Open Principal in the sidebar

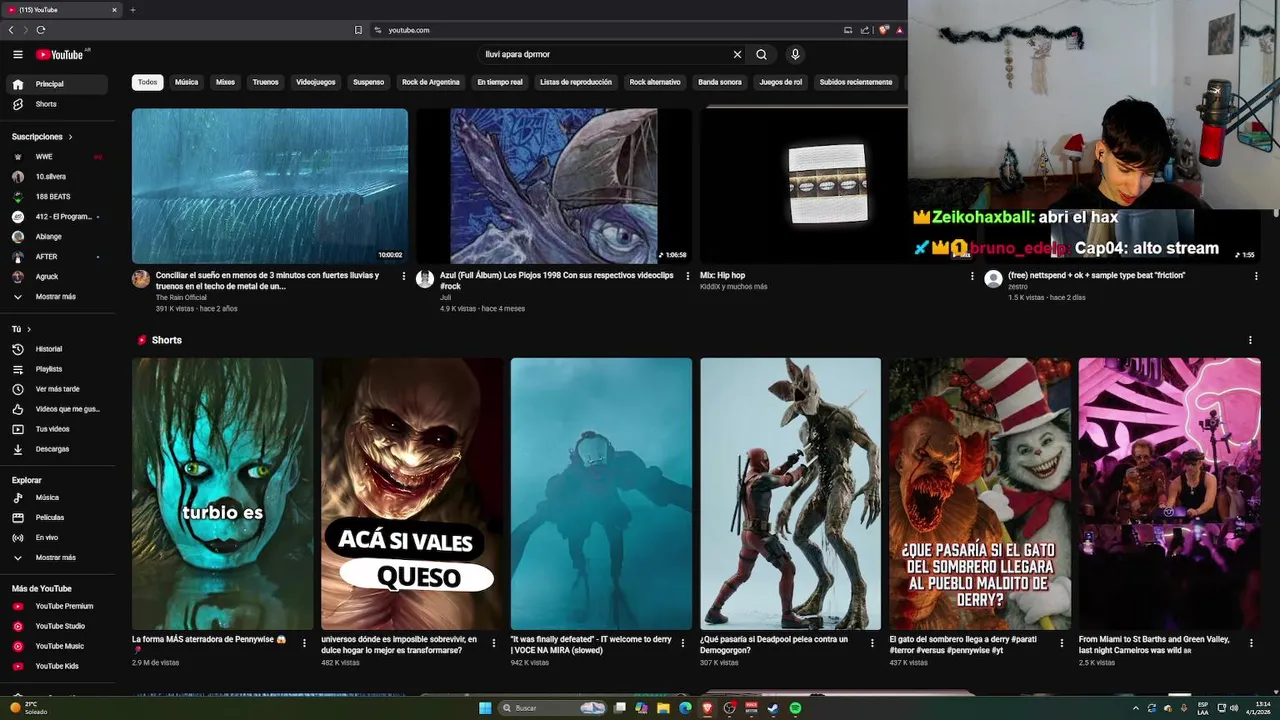point(56,84)
